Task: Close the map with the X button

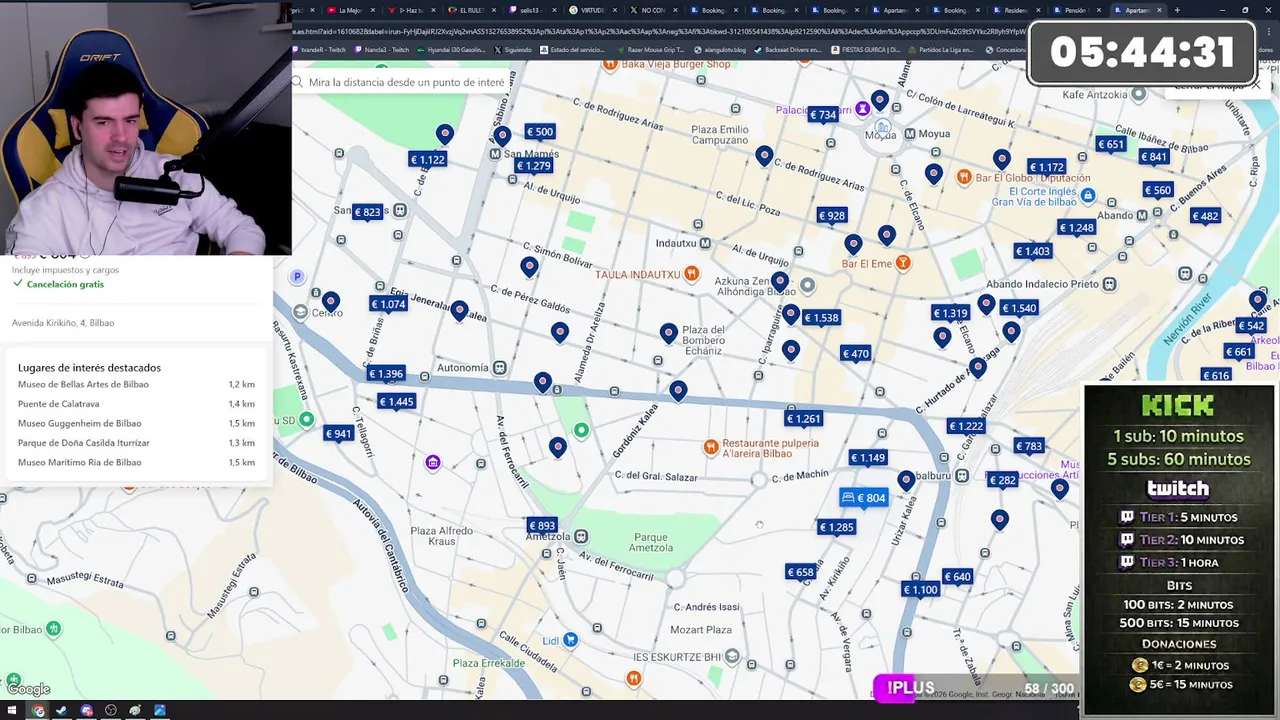Action: tap(1256, 85)
